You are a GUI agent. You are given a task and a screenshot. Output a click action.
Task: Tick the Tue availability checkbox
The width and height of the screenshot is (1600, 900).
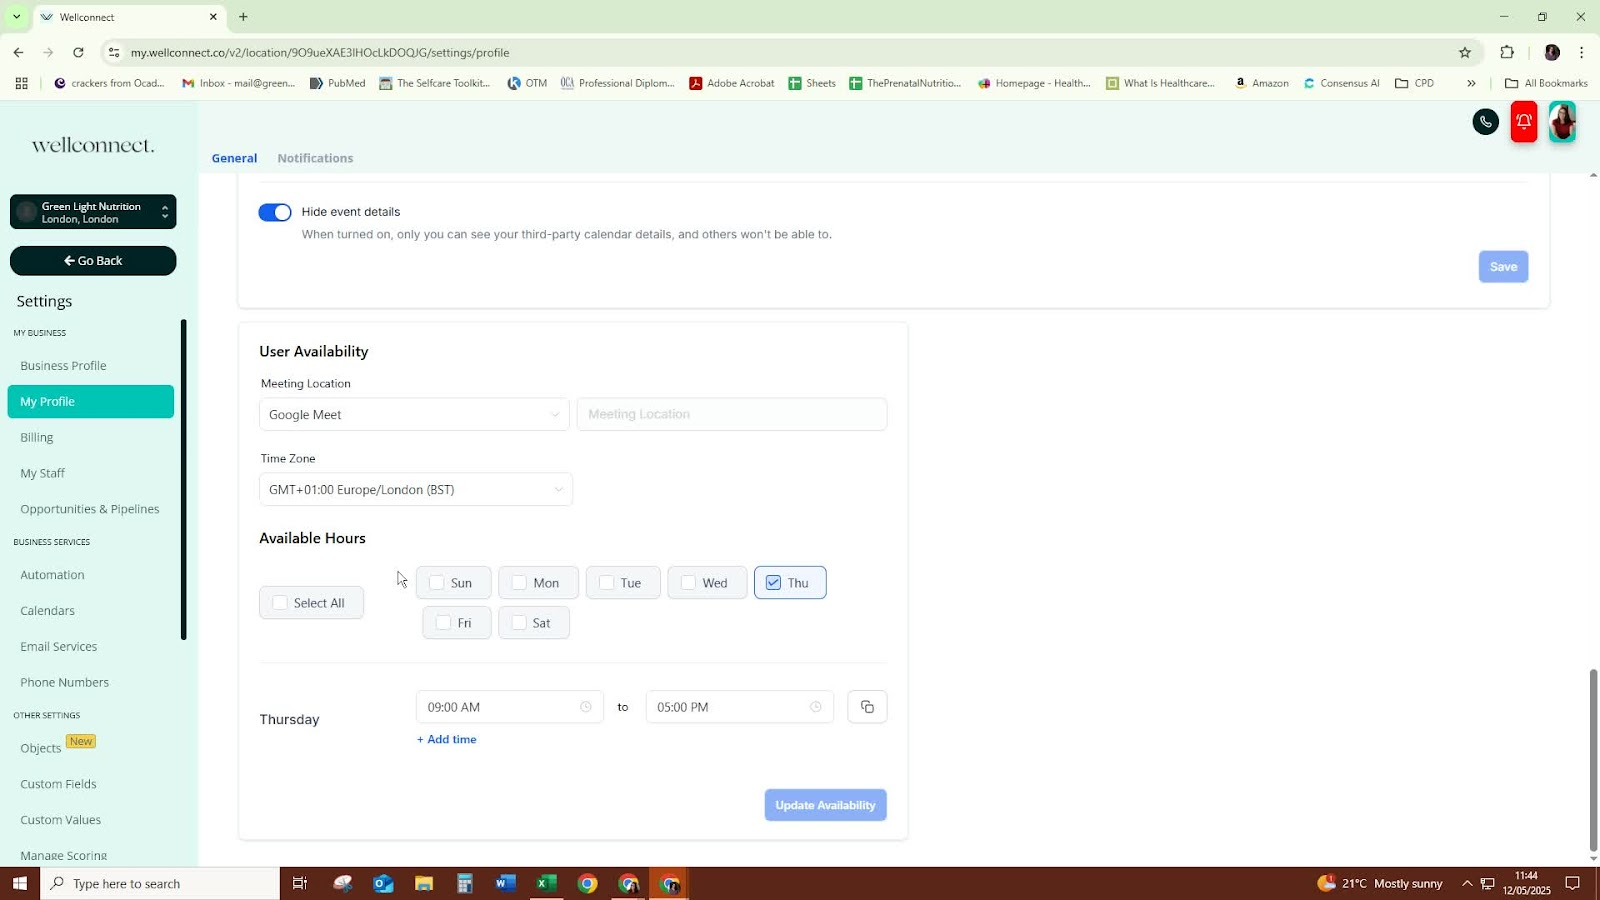pos(606,583)
